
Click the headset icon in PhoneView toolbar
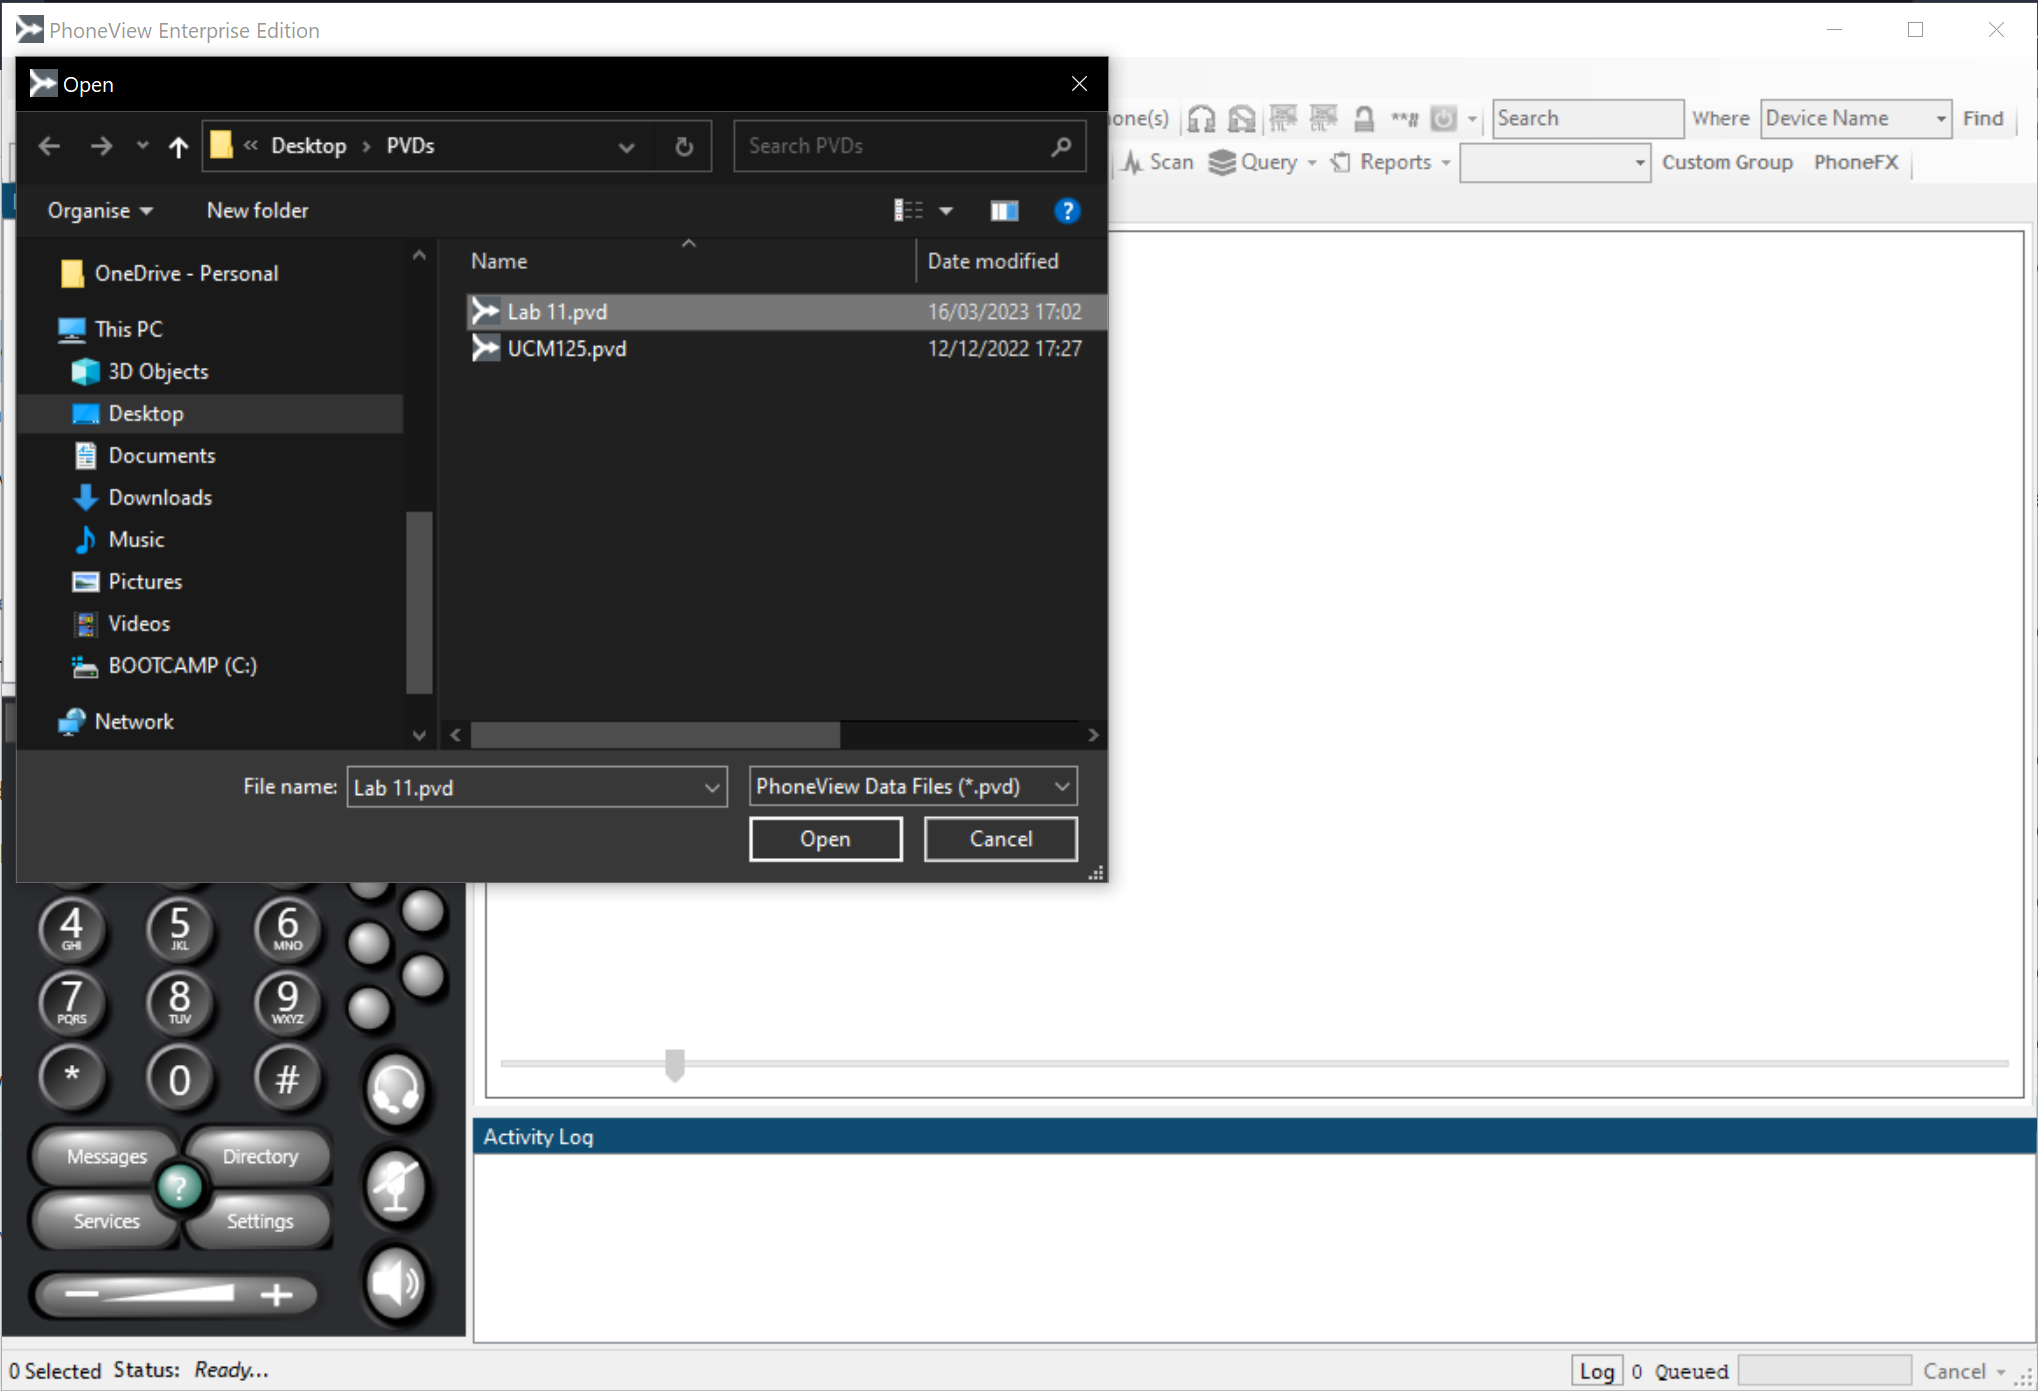pos(1201,119)
